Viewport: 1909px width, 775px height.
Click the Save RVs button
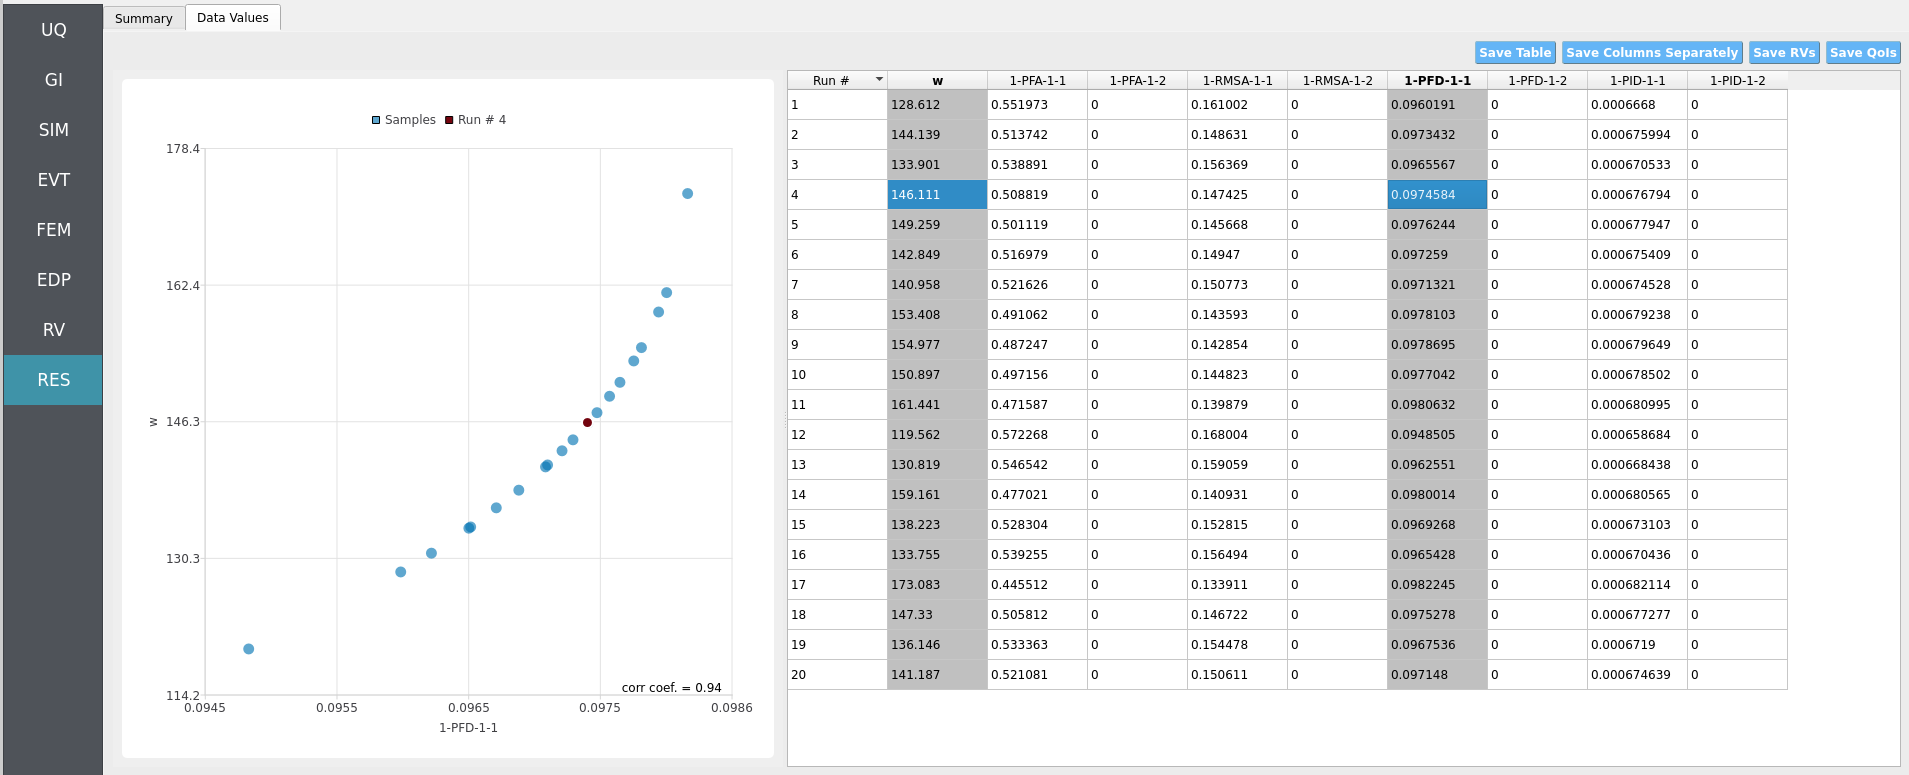pyautogui.click(x=1784, y=53)
